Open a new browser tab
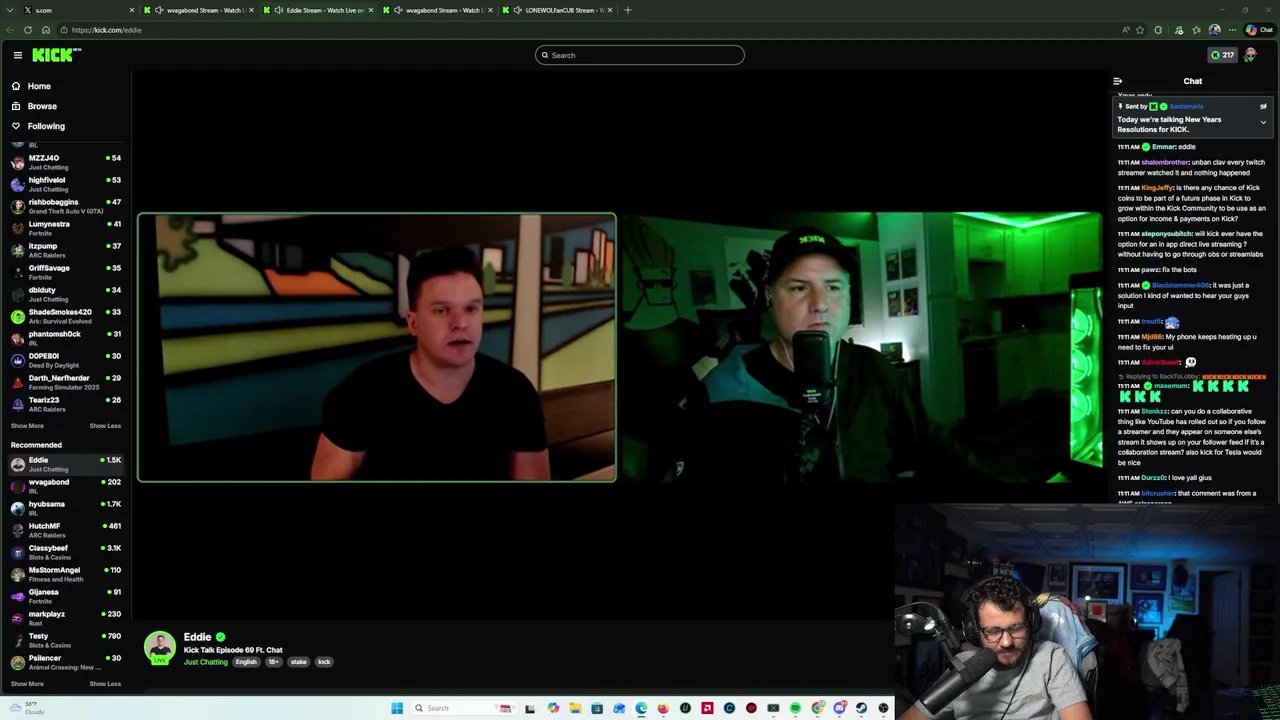Screen dimensions: 1280x720 627,10
